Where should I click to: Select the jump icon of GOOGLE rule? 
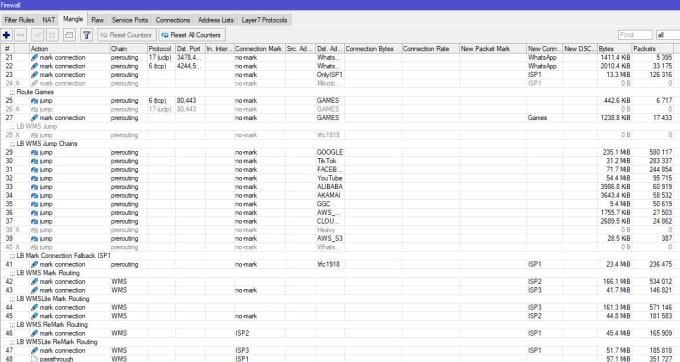(x=34, y=153)
